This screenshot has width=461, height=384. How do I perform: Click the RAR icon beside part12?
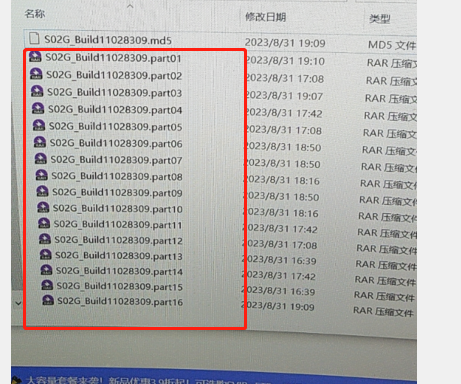click(45, 239)
